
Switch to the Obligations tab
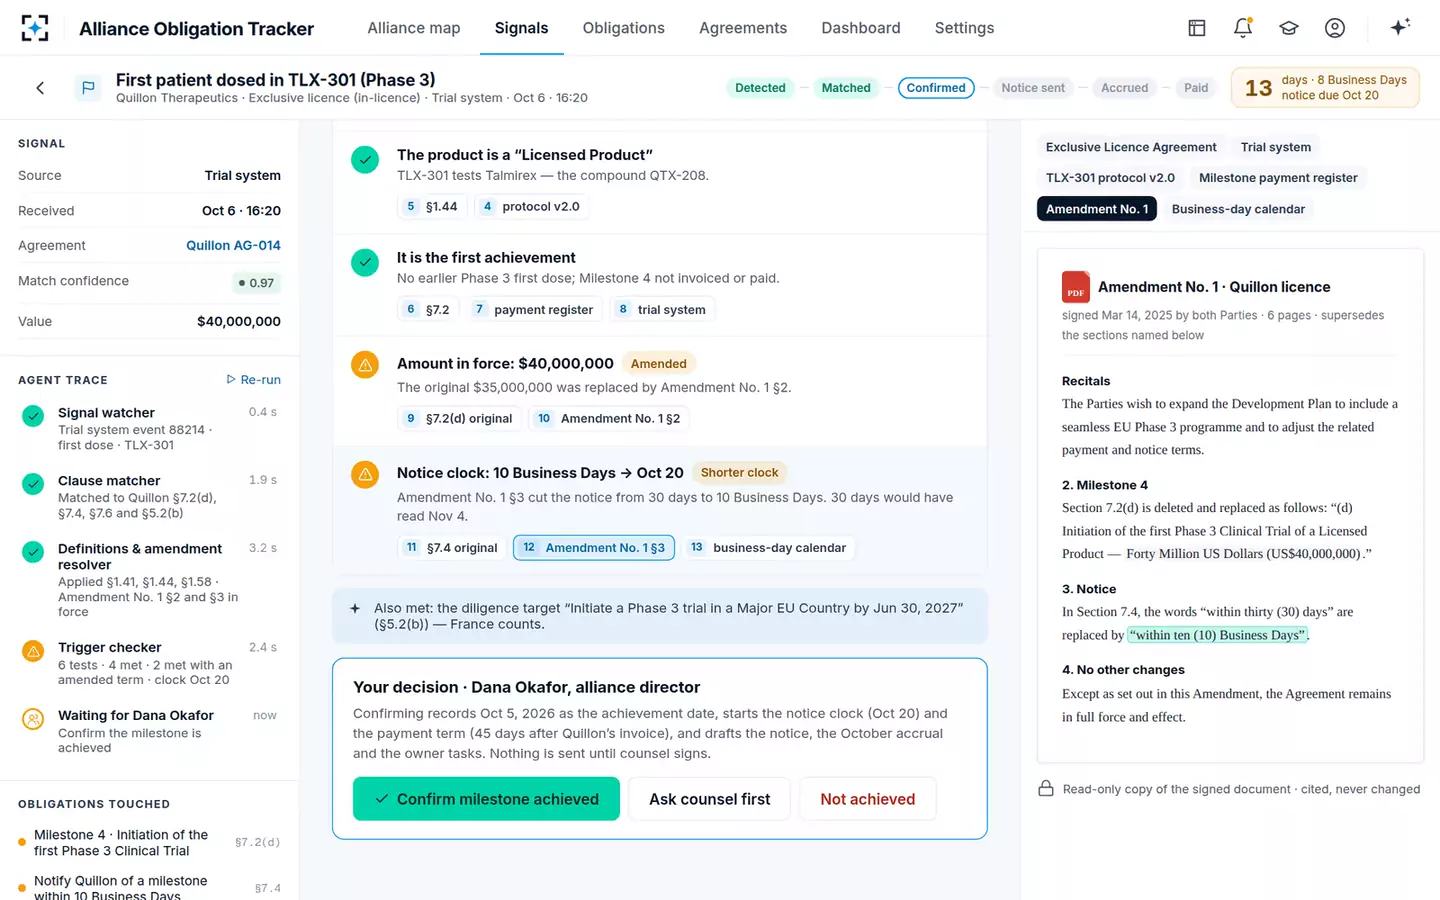(624, 28)
